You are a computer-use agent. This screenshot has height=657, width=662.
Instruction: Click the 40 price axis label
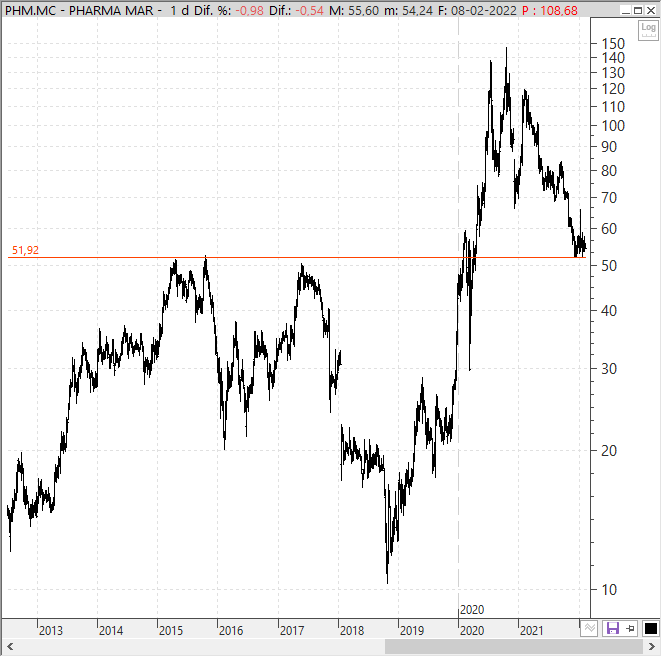[x=609, y=310]
